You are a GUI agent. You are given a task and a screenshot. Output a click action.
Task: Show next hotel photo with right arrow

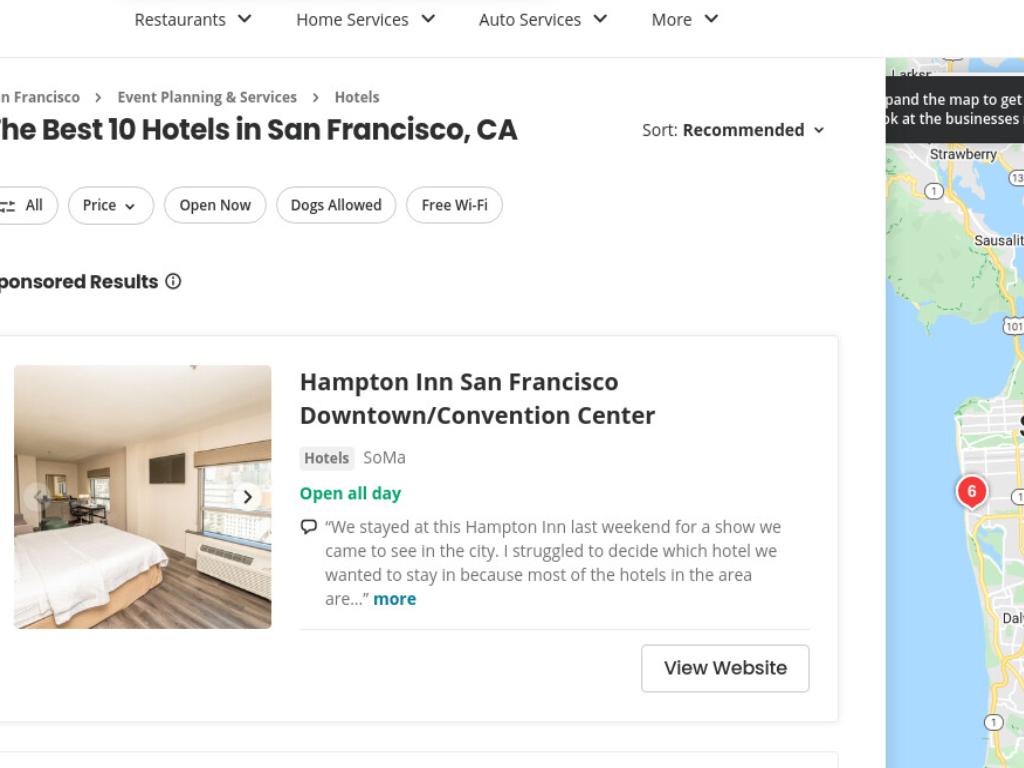(x=248, y=498)
